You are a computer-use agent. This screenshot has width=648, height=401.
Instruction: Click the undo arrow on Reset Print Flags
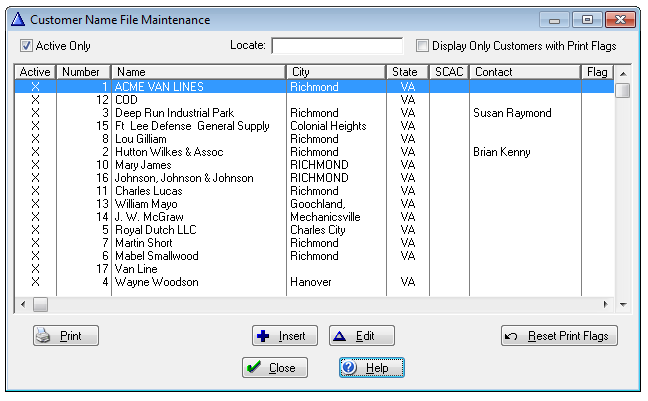512,336
